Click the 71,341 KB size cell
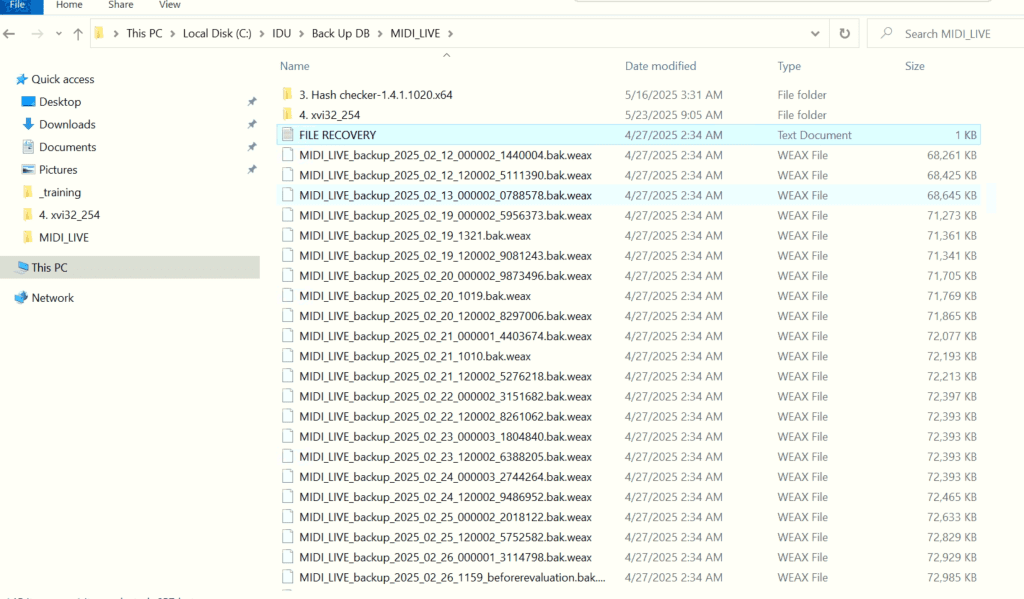The height and width of the screenshot is (599, 1024). coord(952,255)
